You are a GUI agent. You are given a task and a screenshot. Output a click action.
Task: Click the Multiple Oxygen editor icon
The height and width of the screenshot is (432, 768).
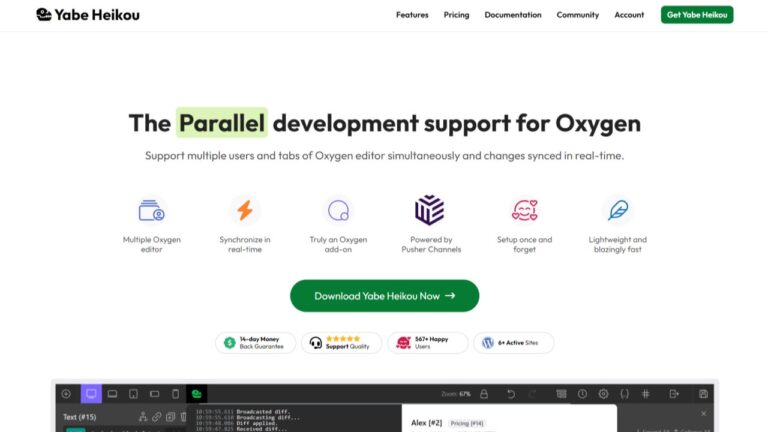(151, 211)
